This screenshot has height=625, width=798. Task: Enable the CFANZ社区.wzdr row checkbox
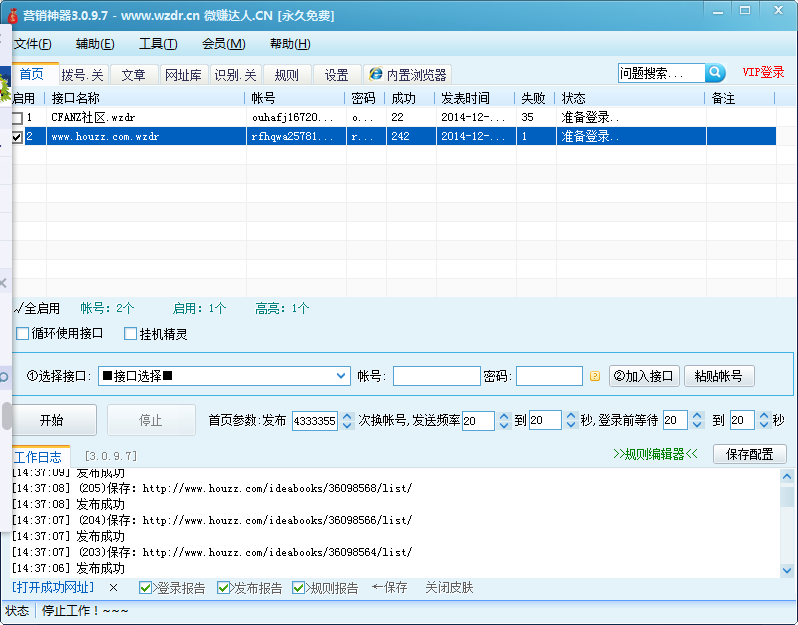pyautogui.click(x=17, y=118)
